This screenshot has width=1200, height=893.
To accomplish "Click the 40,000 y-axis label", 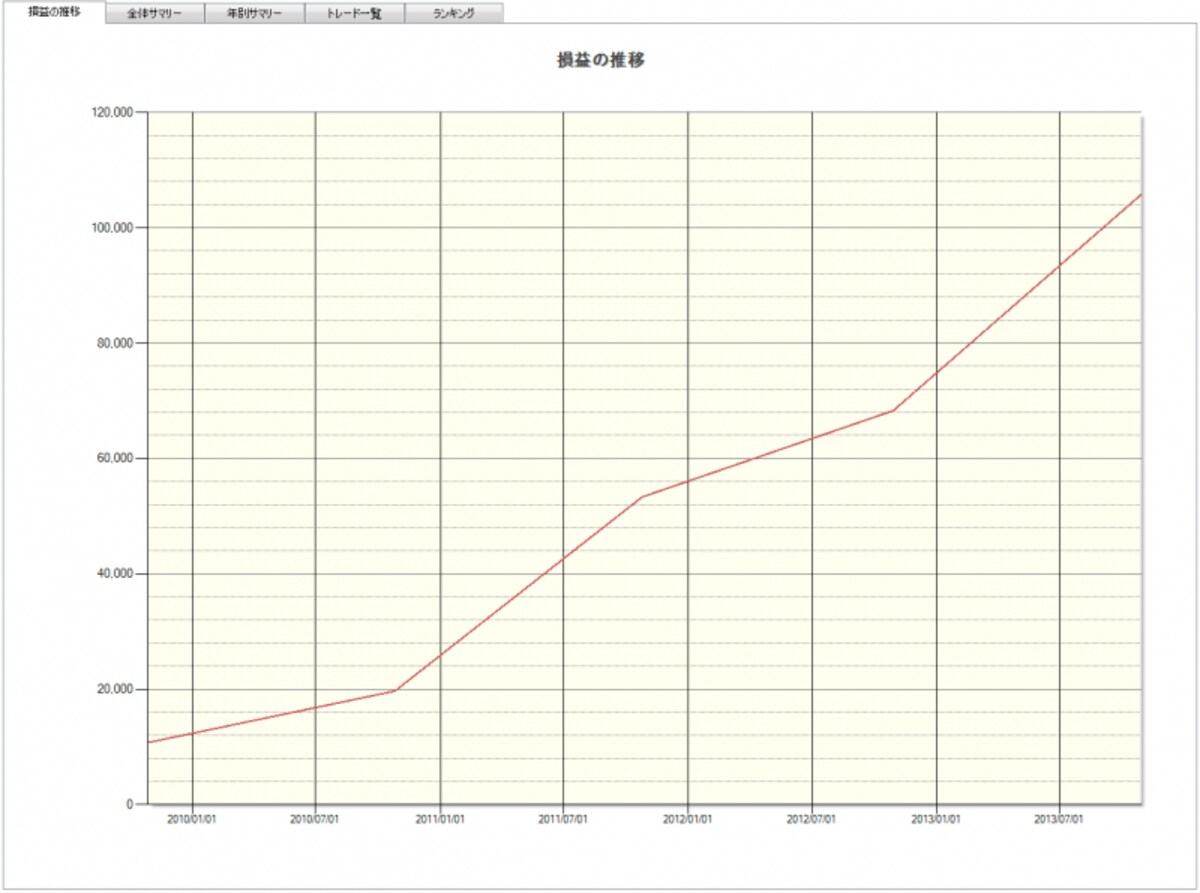I will [114, 574].
